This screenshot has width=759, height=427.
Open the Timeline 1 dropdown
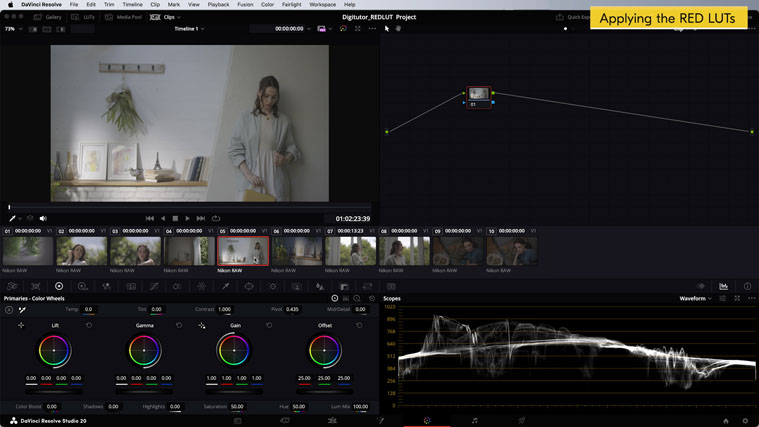[x=189, y=29]
